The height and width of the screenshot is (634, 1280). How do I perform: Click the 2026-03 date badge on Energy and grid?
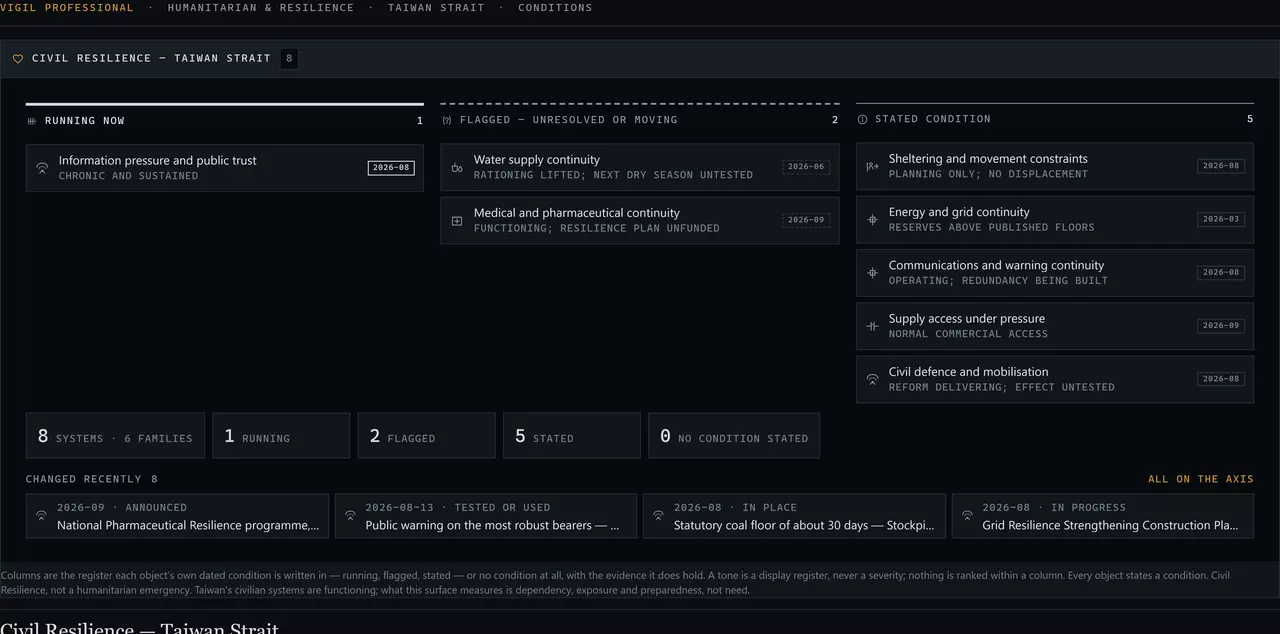(x=1221, y=219)
